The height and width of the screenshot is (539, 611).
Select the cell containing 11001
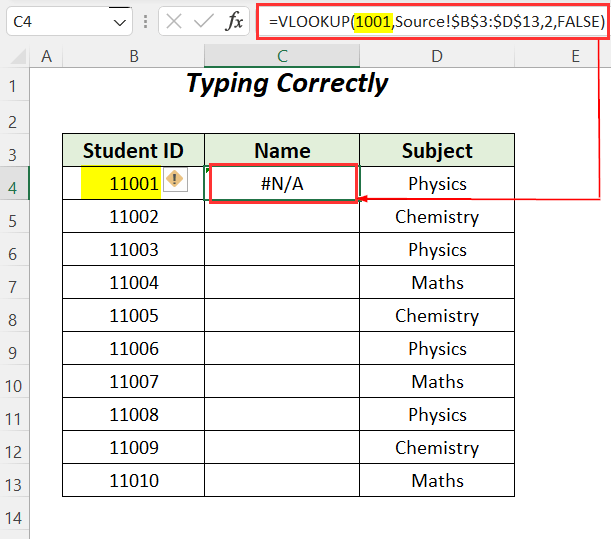click(133, 183)
